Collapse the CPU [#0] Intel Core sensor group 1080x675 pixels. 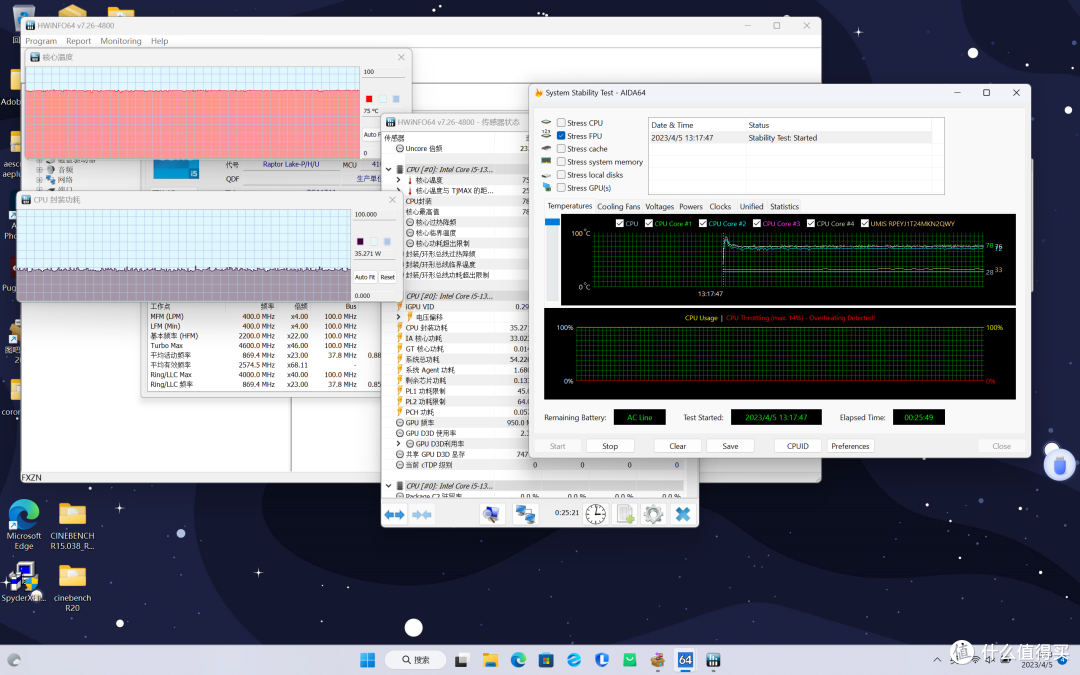tap(390, 170)
